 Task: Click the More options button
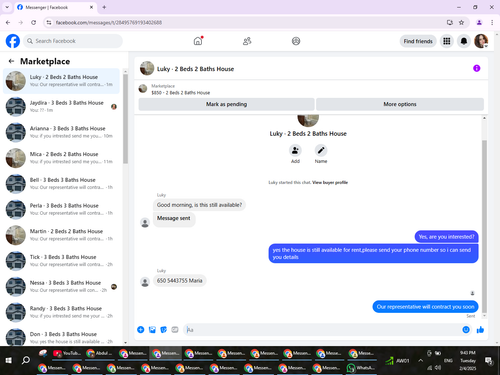(x=400, y=104)
